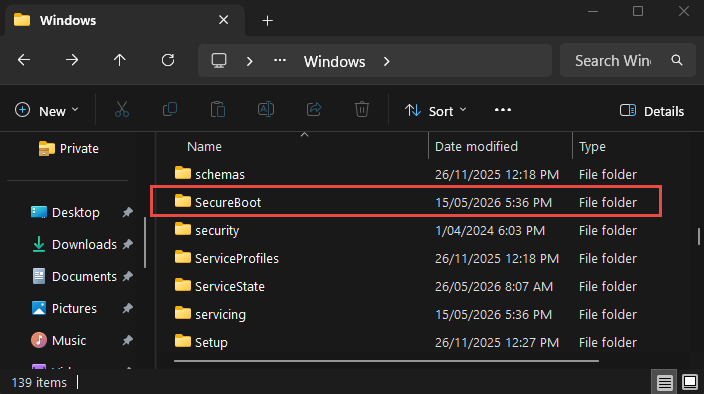Image resolution: width=704 pixels, height=394 pixels.
Task: Open Desktop in quick access
Action: 65,212
